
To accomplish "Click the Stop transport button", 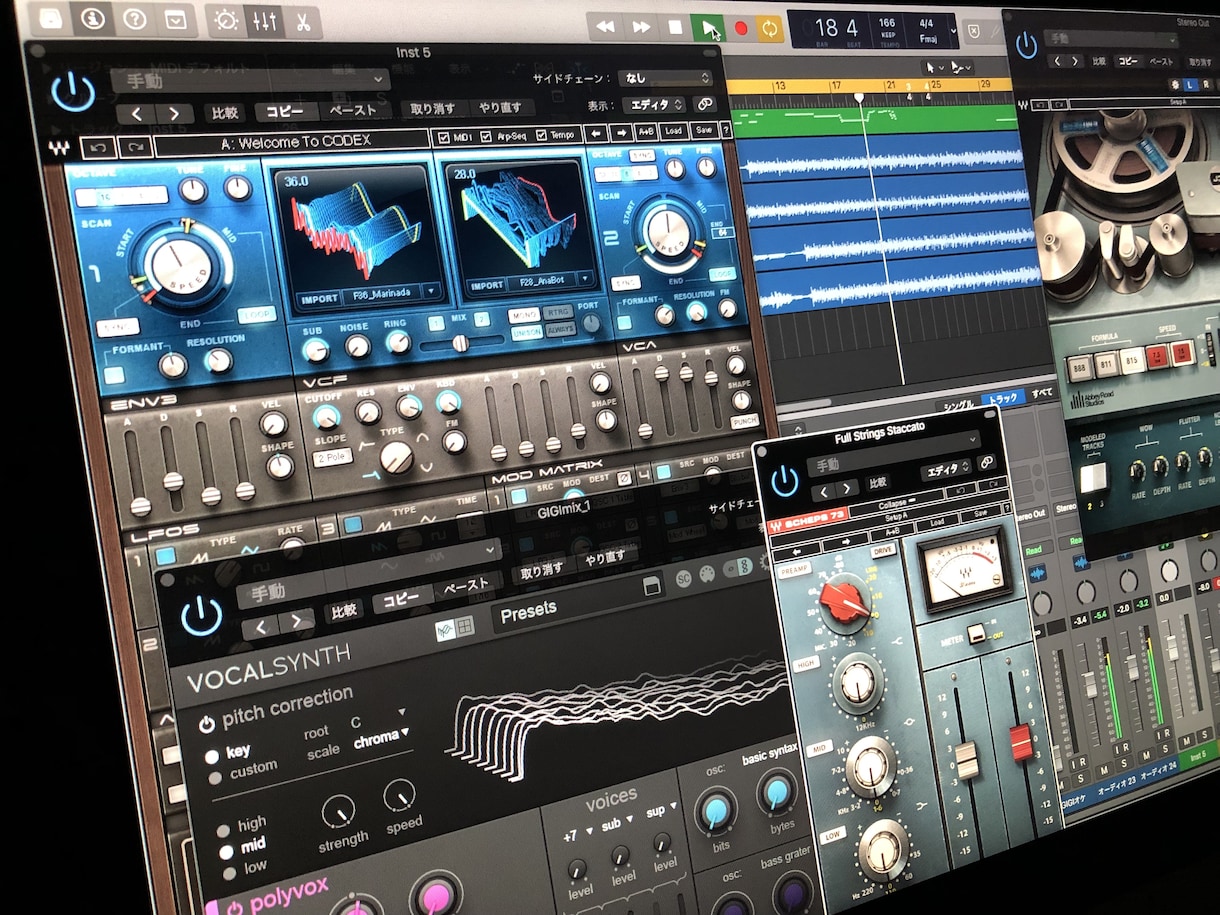I will point(675,27).
